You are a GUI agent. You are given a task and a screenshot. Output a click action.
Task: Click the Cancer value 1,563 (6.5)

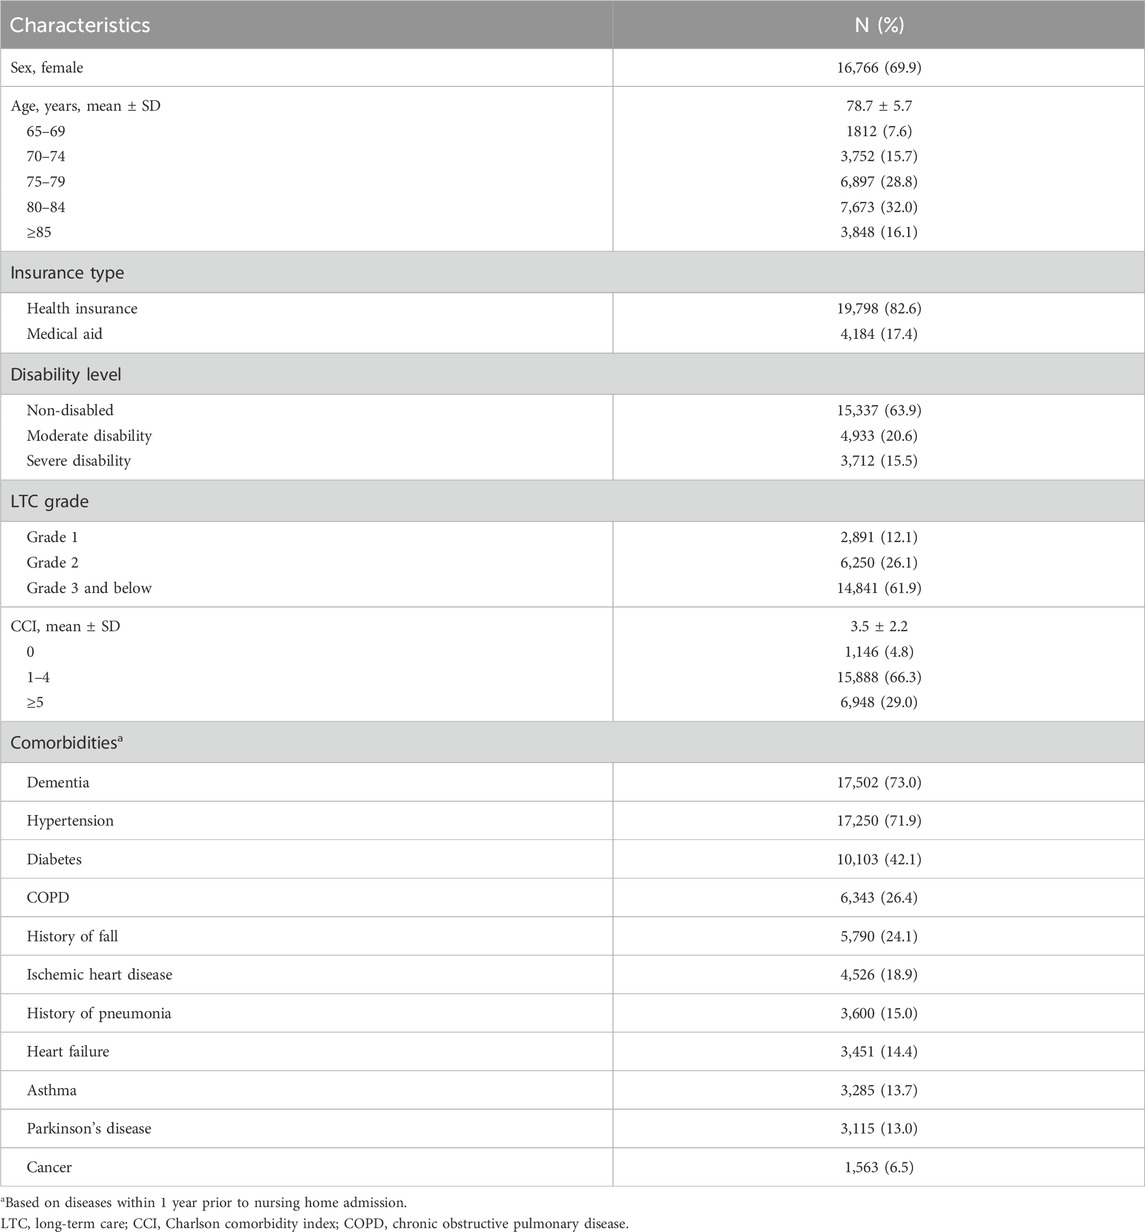click(876, 1167)
